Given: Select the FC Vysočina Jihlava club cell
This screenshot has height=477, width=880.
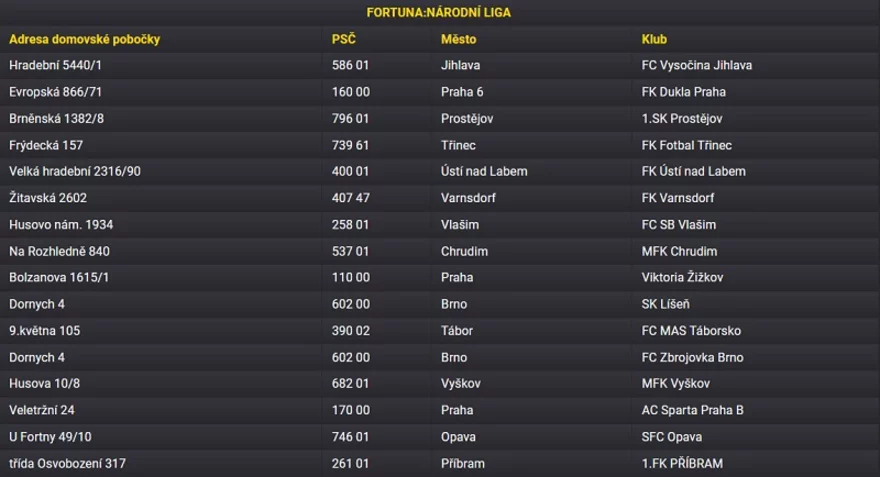Looking at the screenshot, I should (696, 65).
